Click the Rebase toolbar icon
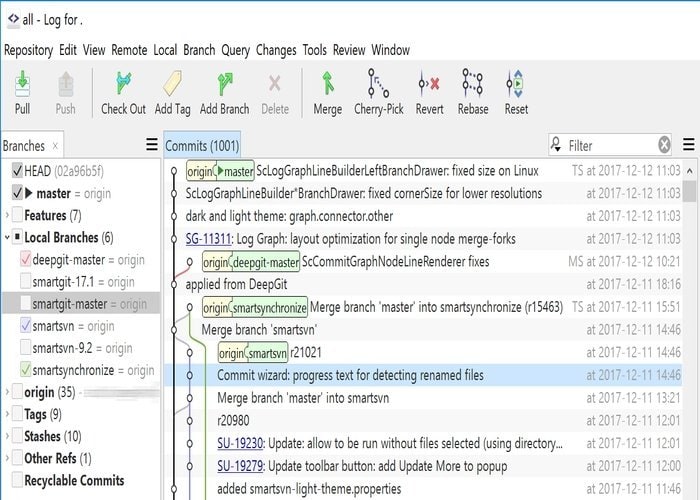 point(473,83)
